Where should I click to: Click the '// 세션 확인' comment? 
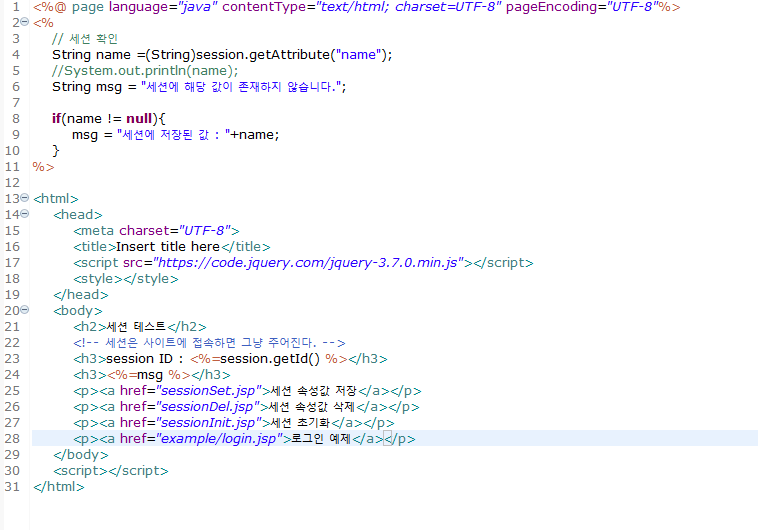[x=85, y=39]
